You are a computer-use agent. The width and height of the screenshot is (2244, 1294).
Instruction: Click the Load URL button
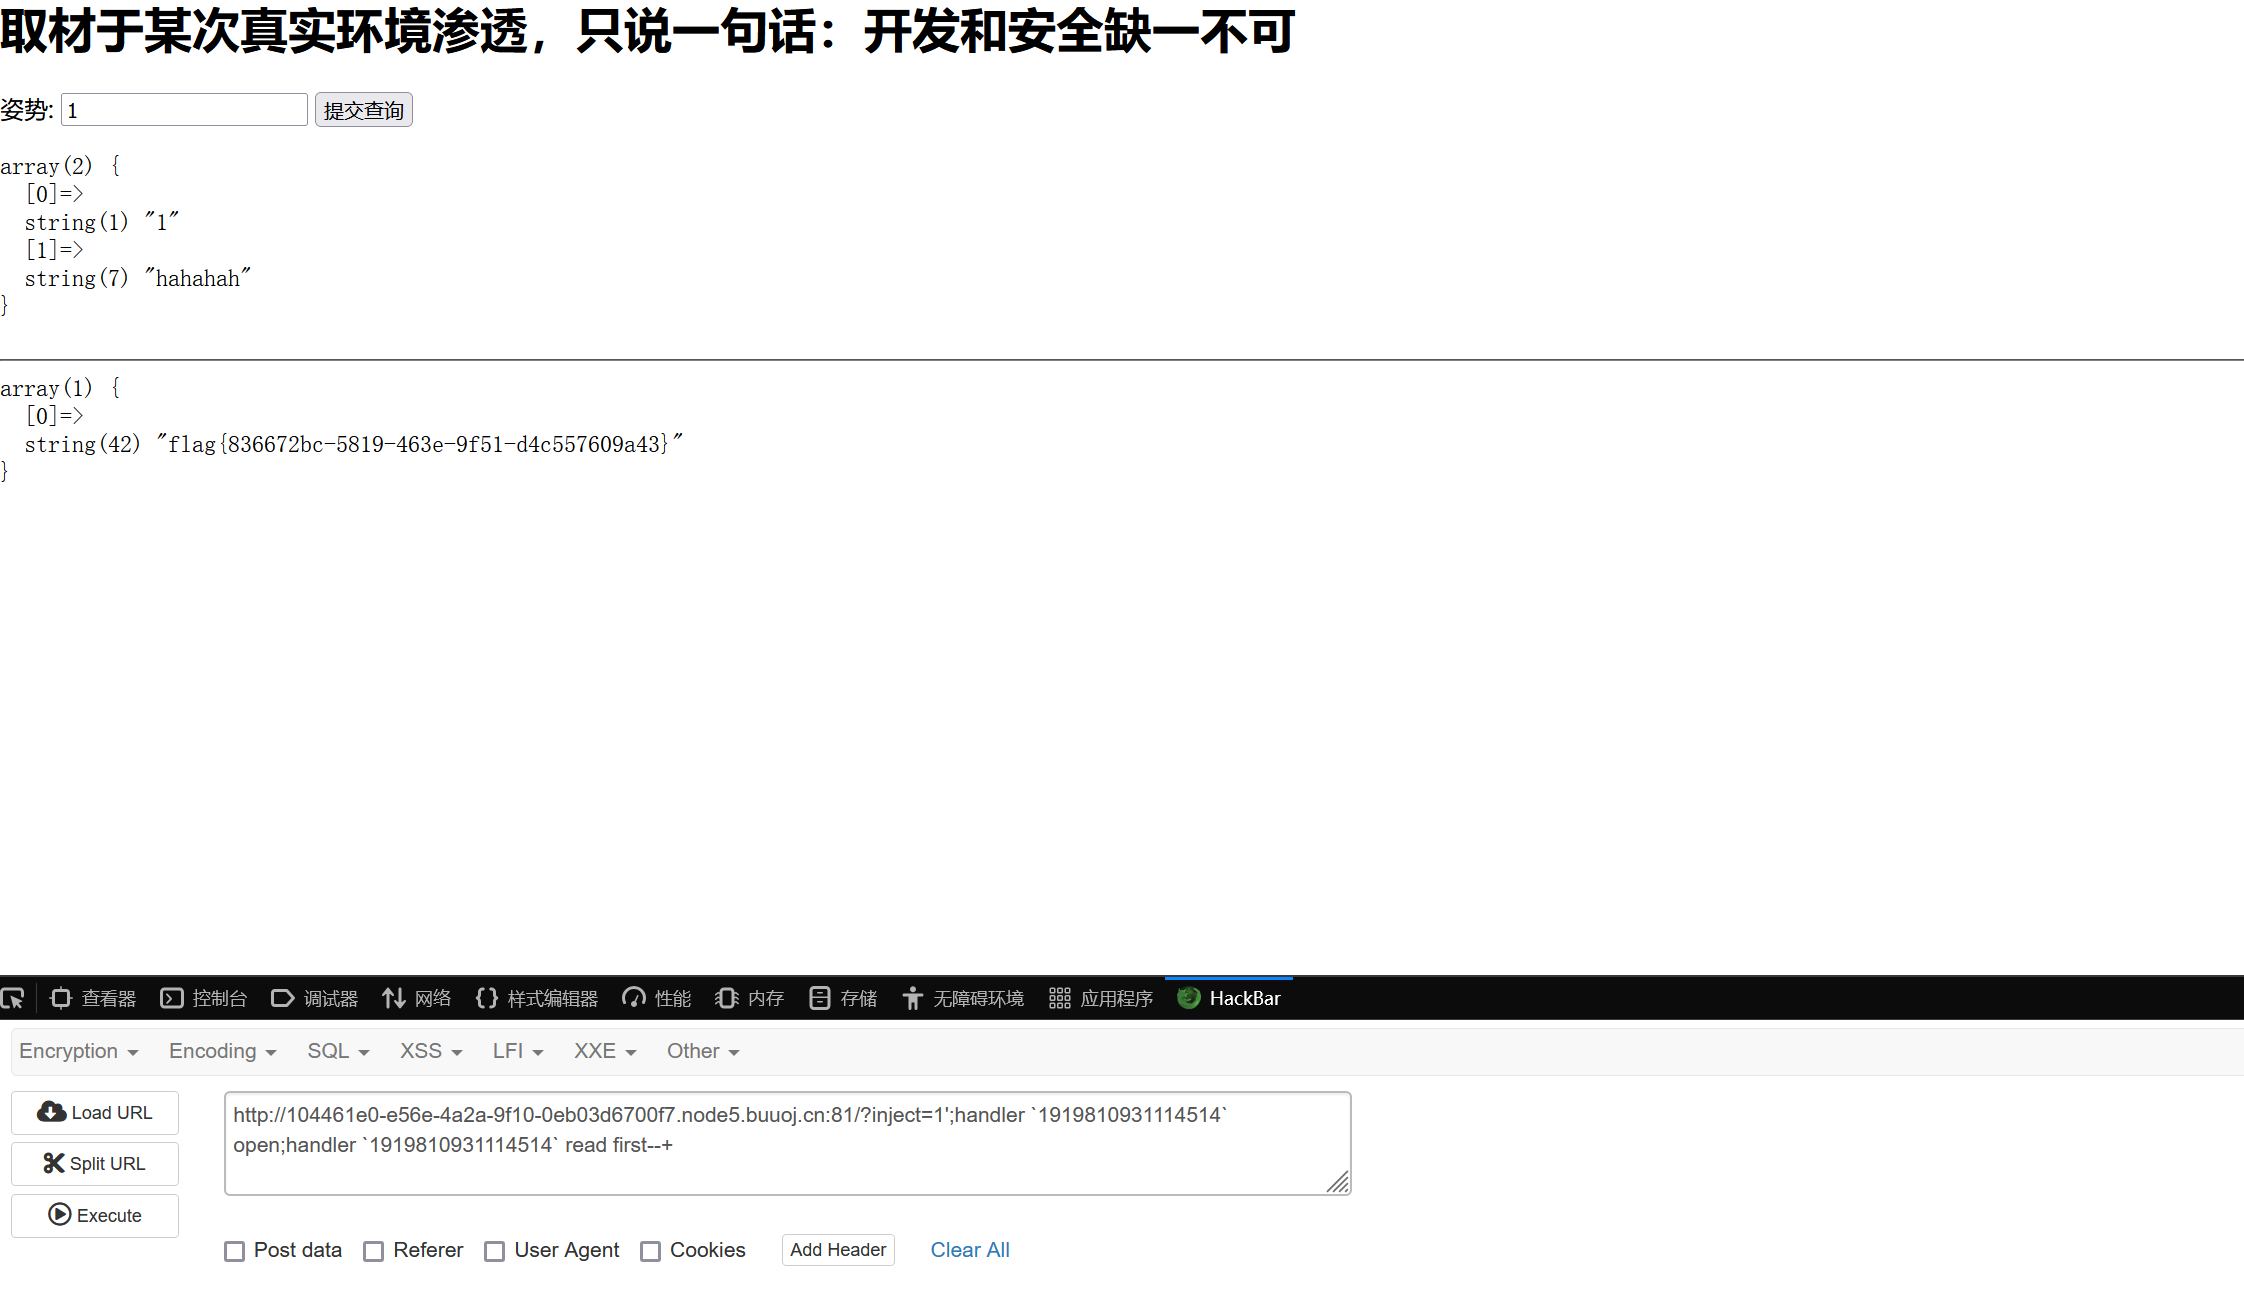pyautogui.click(x=95, y=1113)
